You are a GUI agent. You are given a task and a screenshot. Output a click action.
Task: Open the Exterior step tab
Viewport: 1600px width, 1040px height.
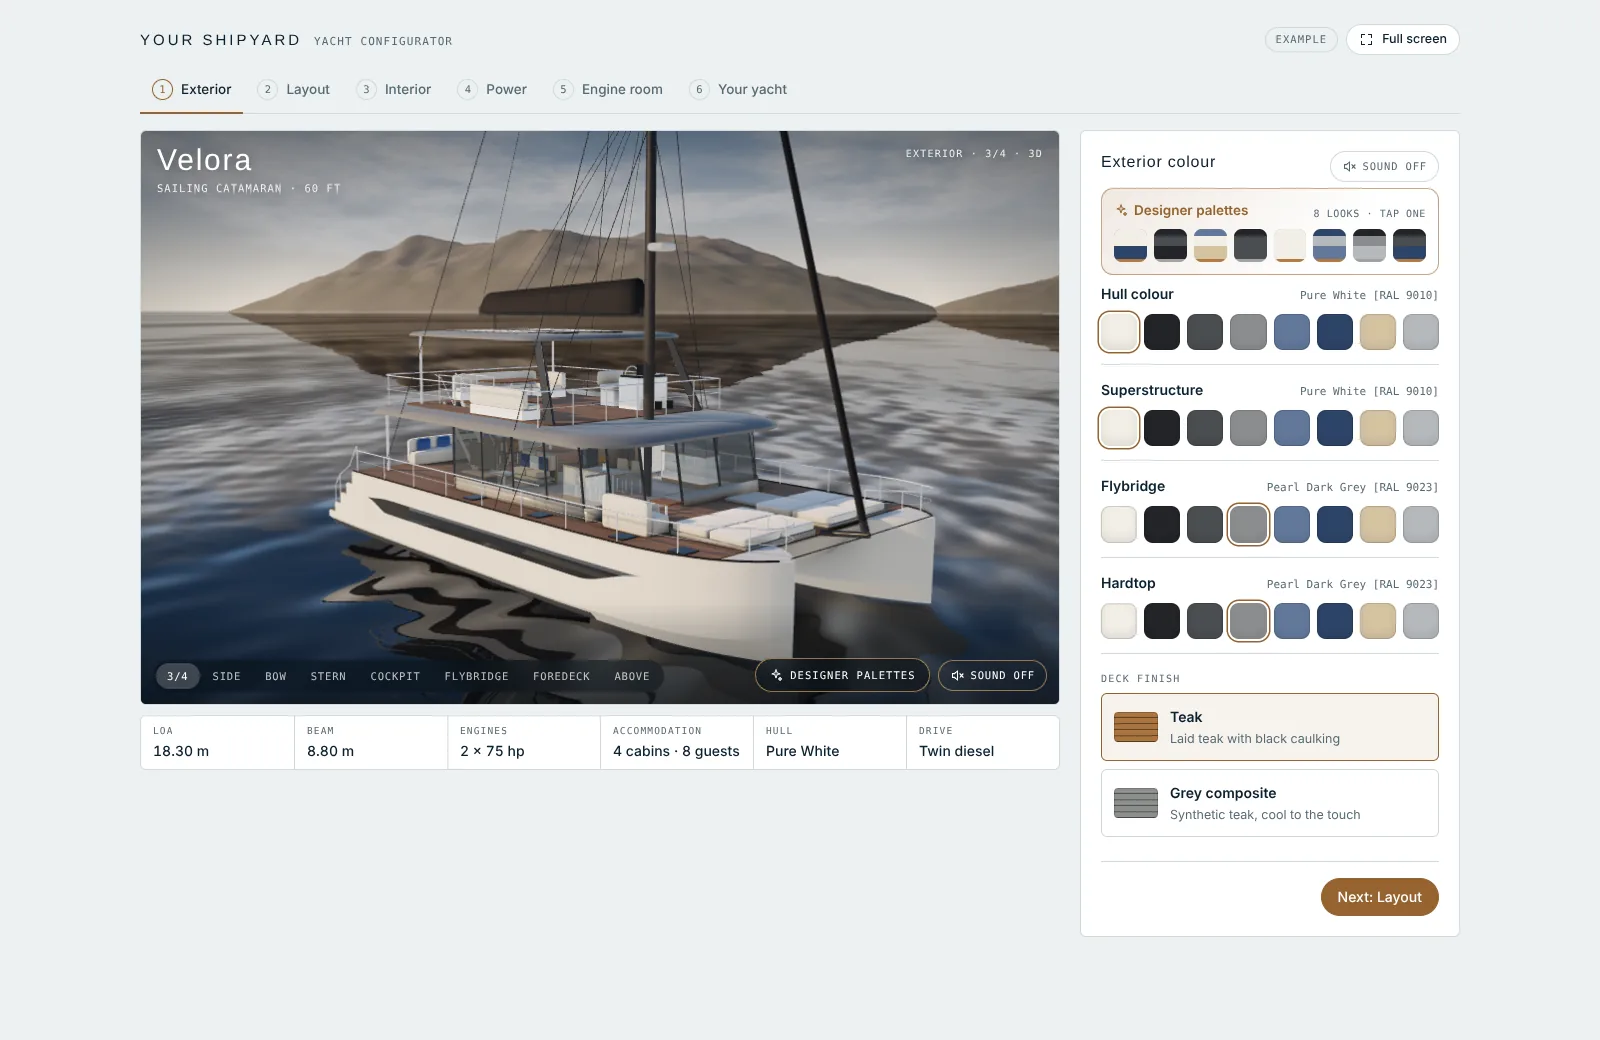pos(192,89)
